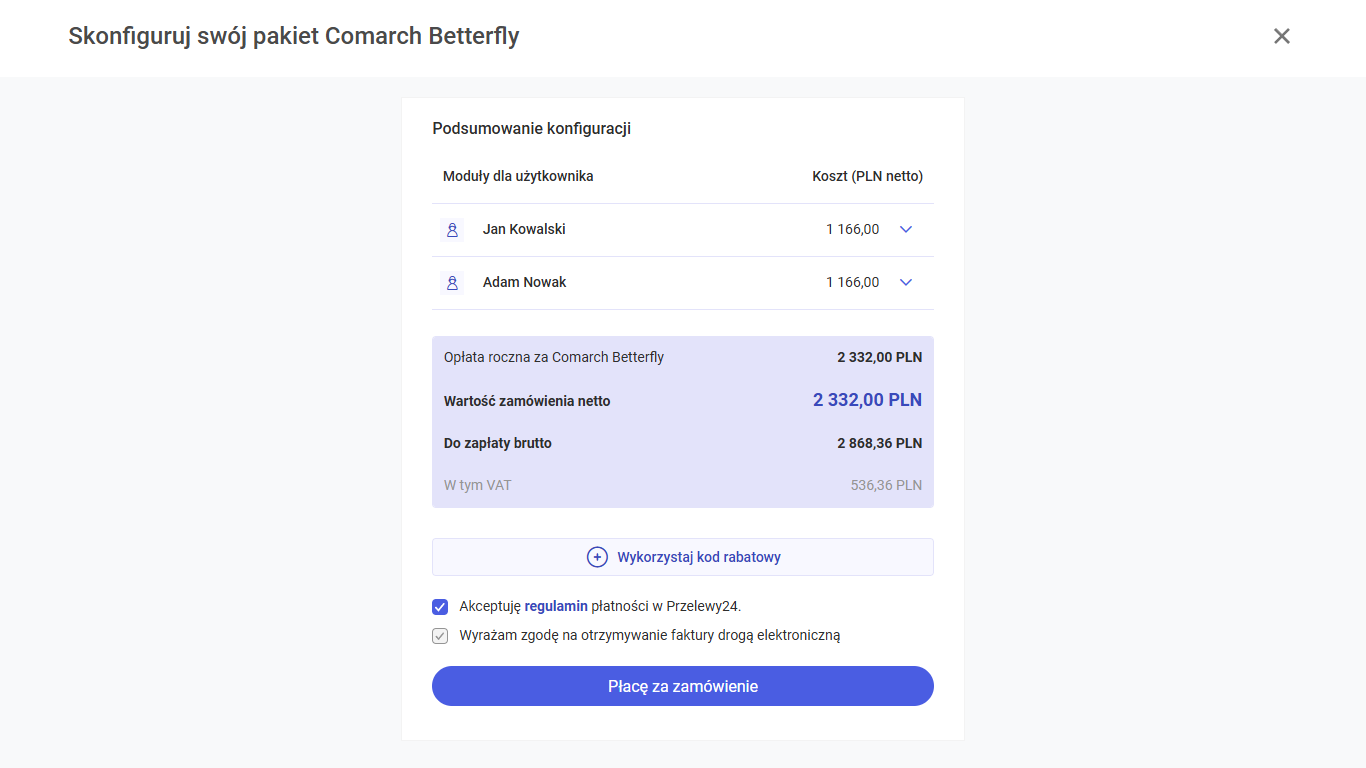Click the 'Koszt (PLN netto)' column header

(x=867, y=176)
